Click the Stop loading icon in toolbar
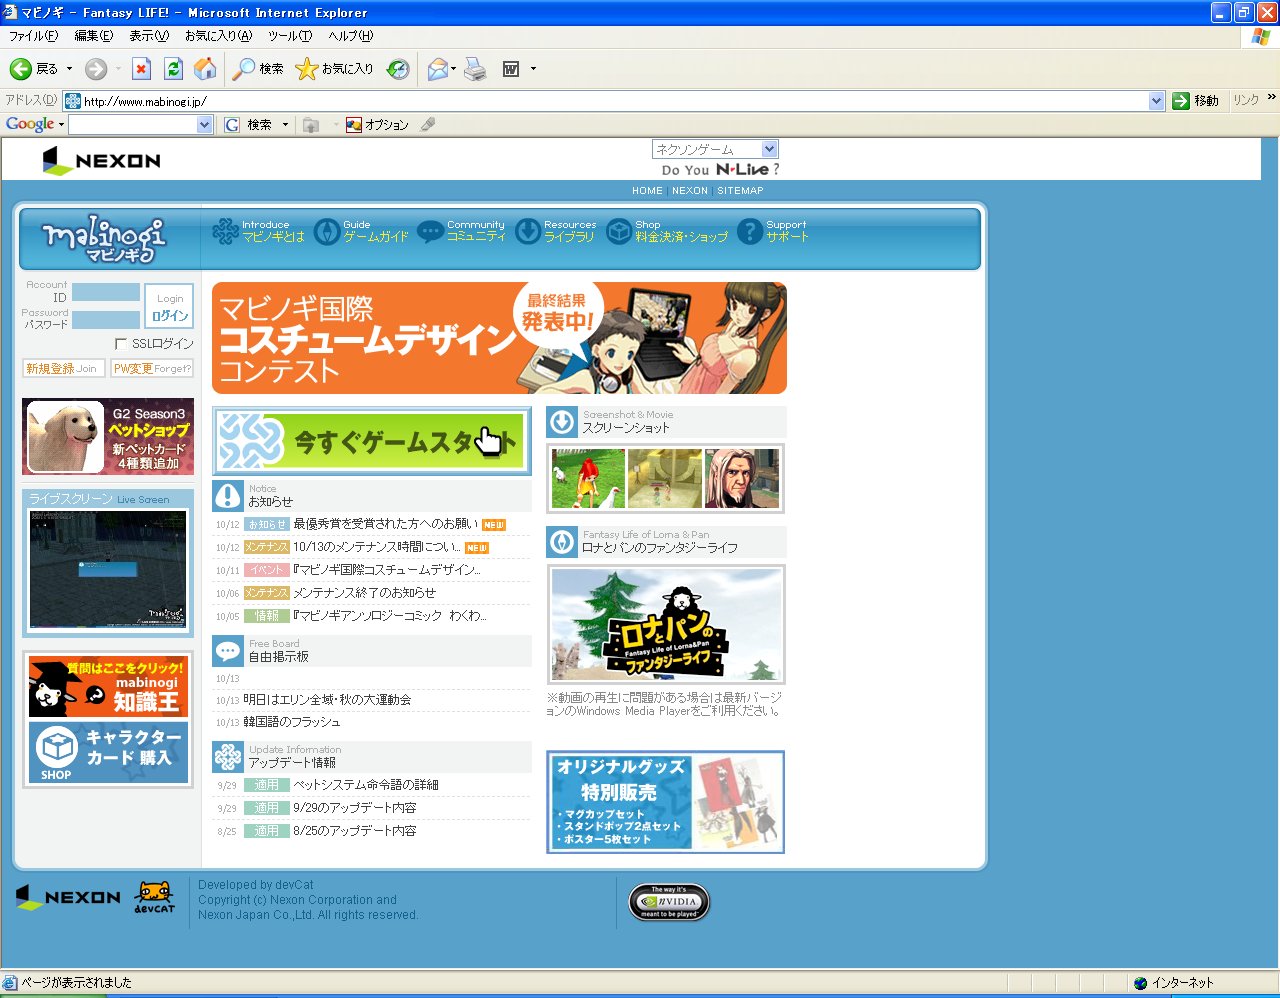The width and height of the screenshot is (1280, 998). 141,69
